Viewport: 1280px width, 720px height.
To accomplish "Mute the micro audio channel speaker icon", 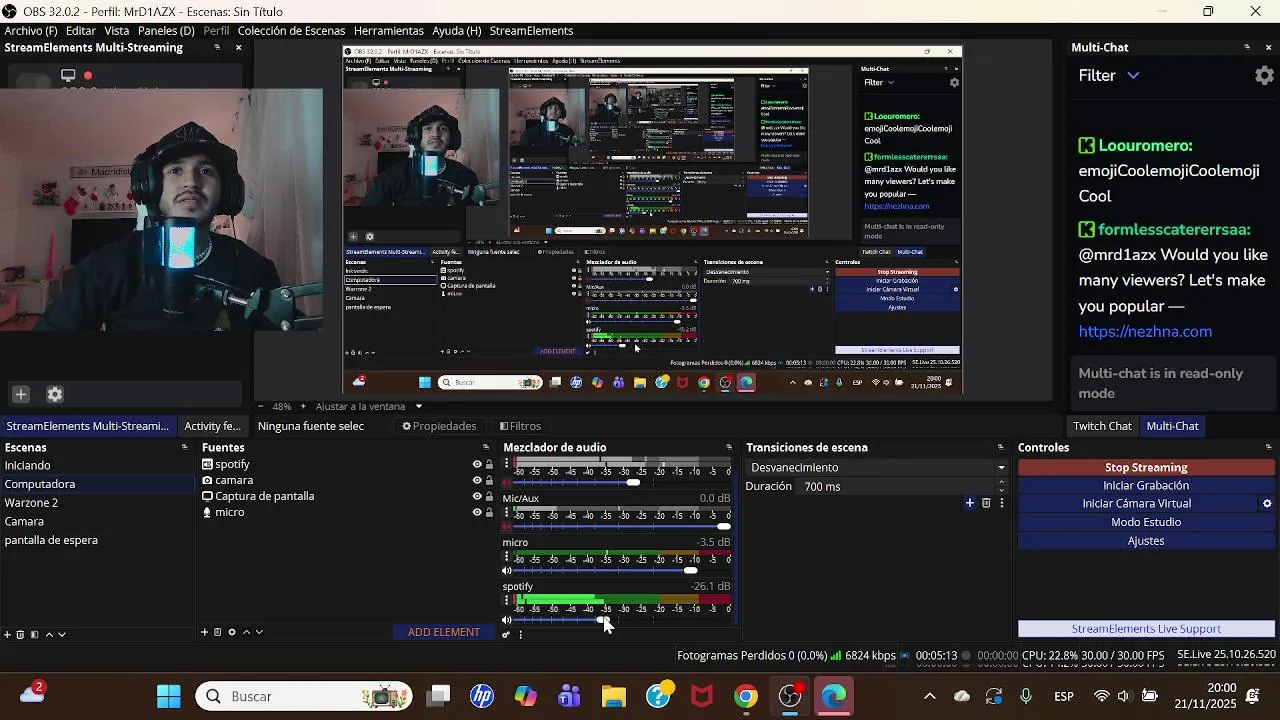I will tap(506, 571).
